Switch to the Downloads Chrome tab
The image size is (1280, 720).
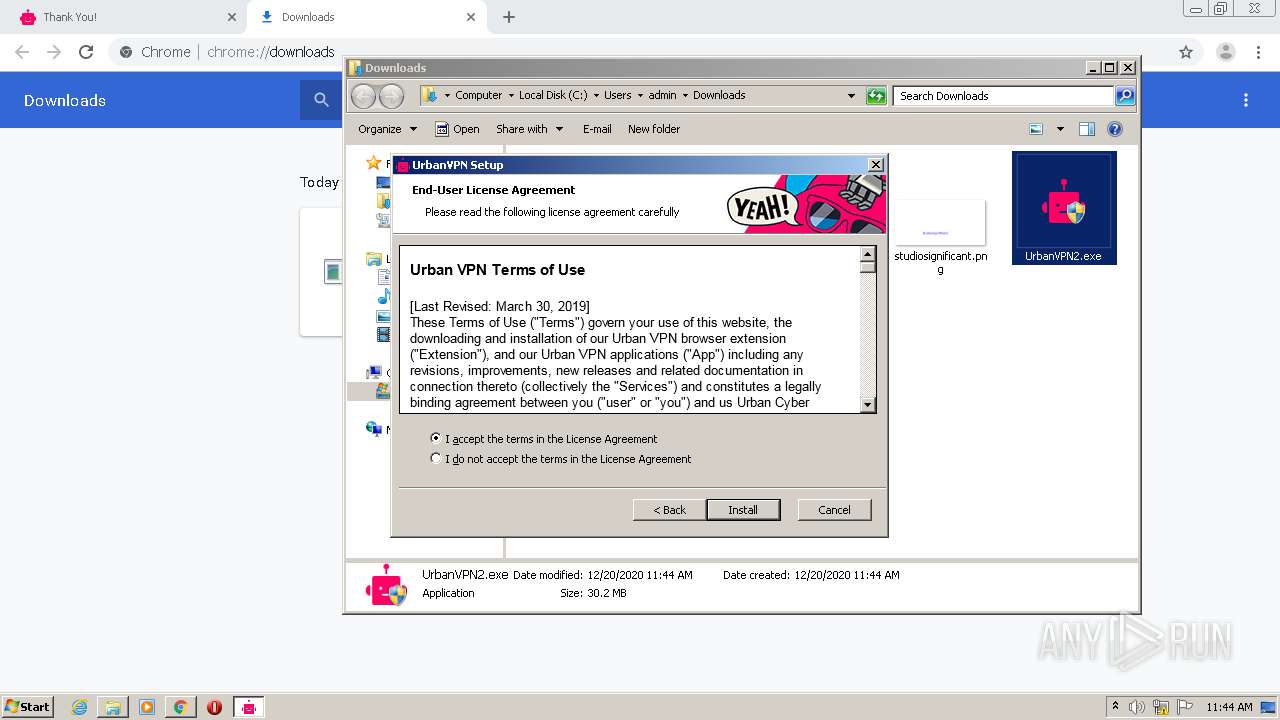click(x=366, y=17)
